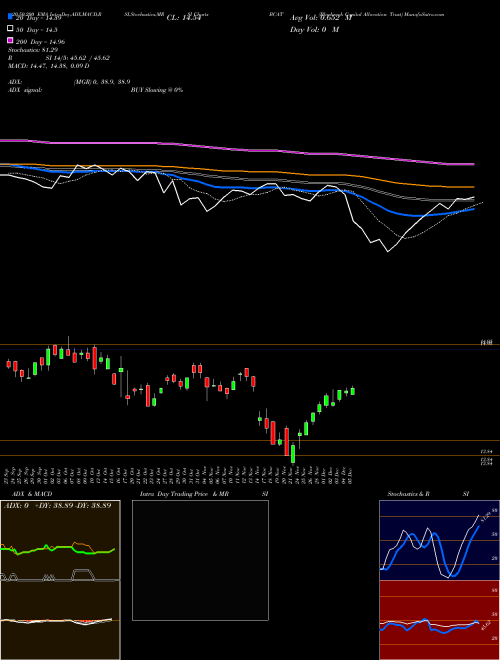Click the 'Stochastics: 81.29' reading
500x660 pixels.
tap(33, 50)
